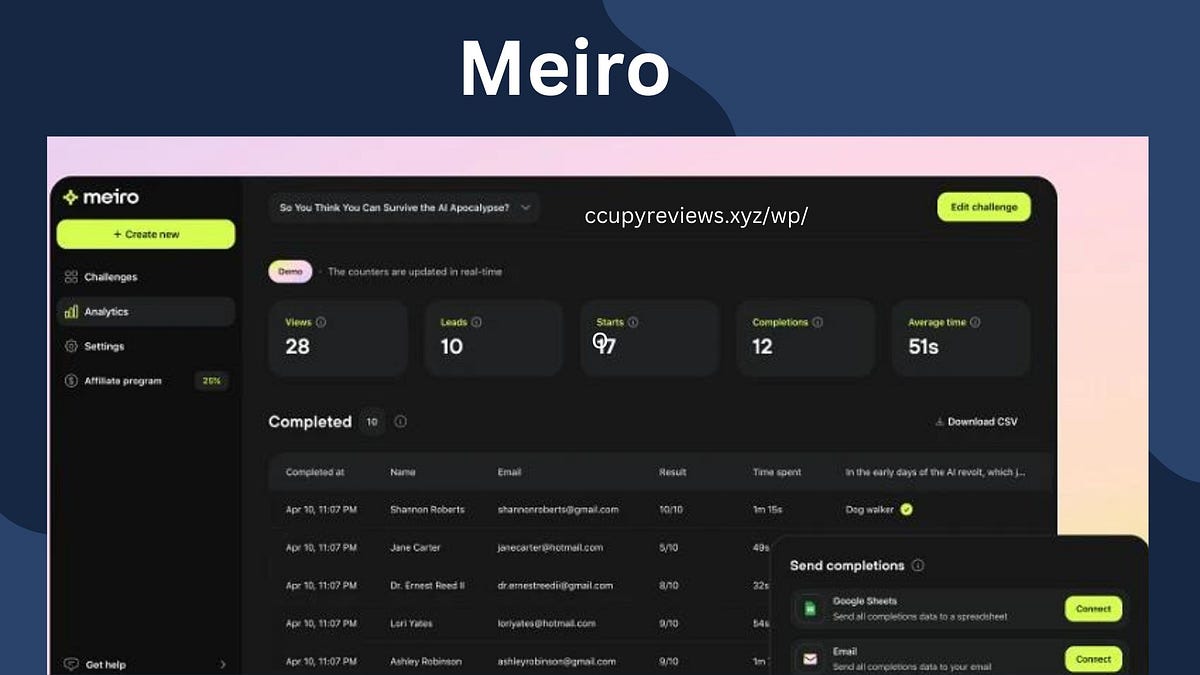
Task: Select the Challenges icon in the sidebar
Action: pyautogui.click(x=70, y=276)
